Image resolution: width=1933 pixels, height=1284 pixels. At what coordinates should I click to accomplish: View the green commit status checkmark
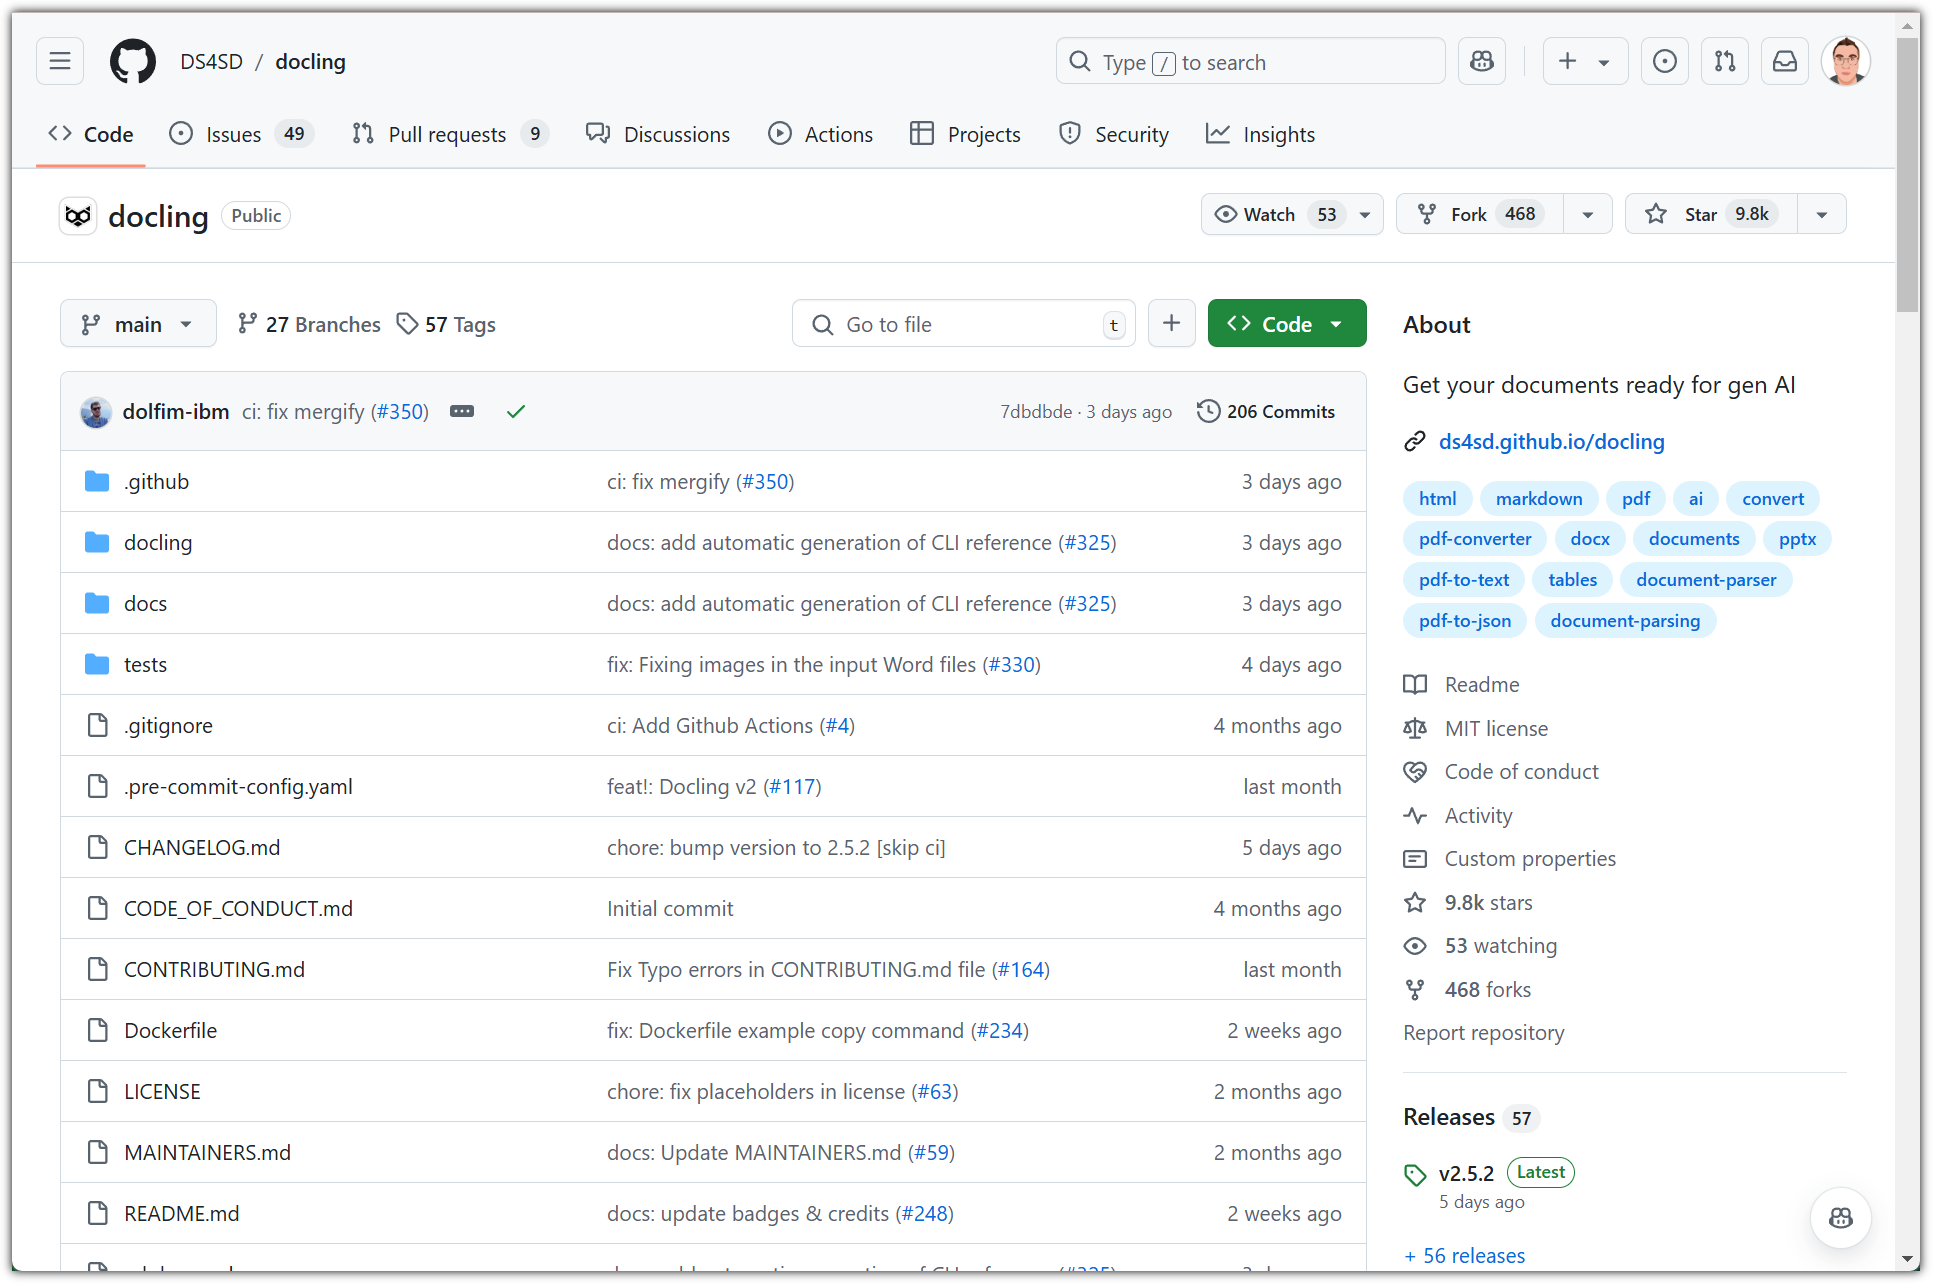pos(516,412)
